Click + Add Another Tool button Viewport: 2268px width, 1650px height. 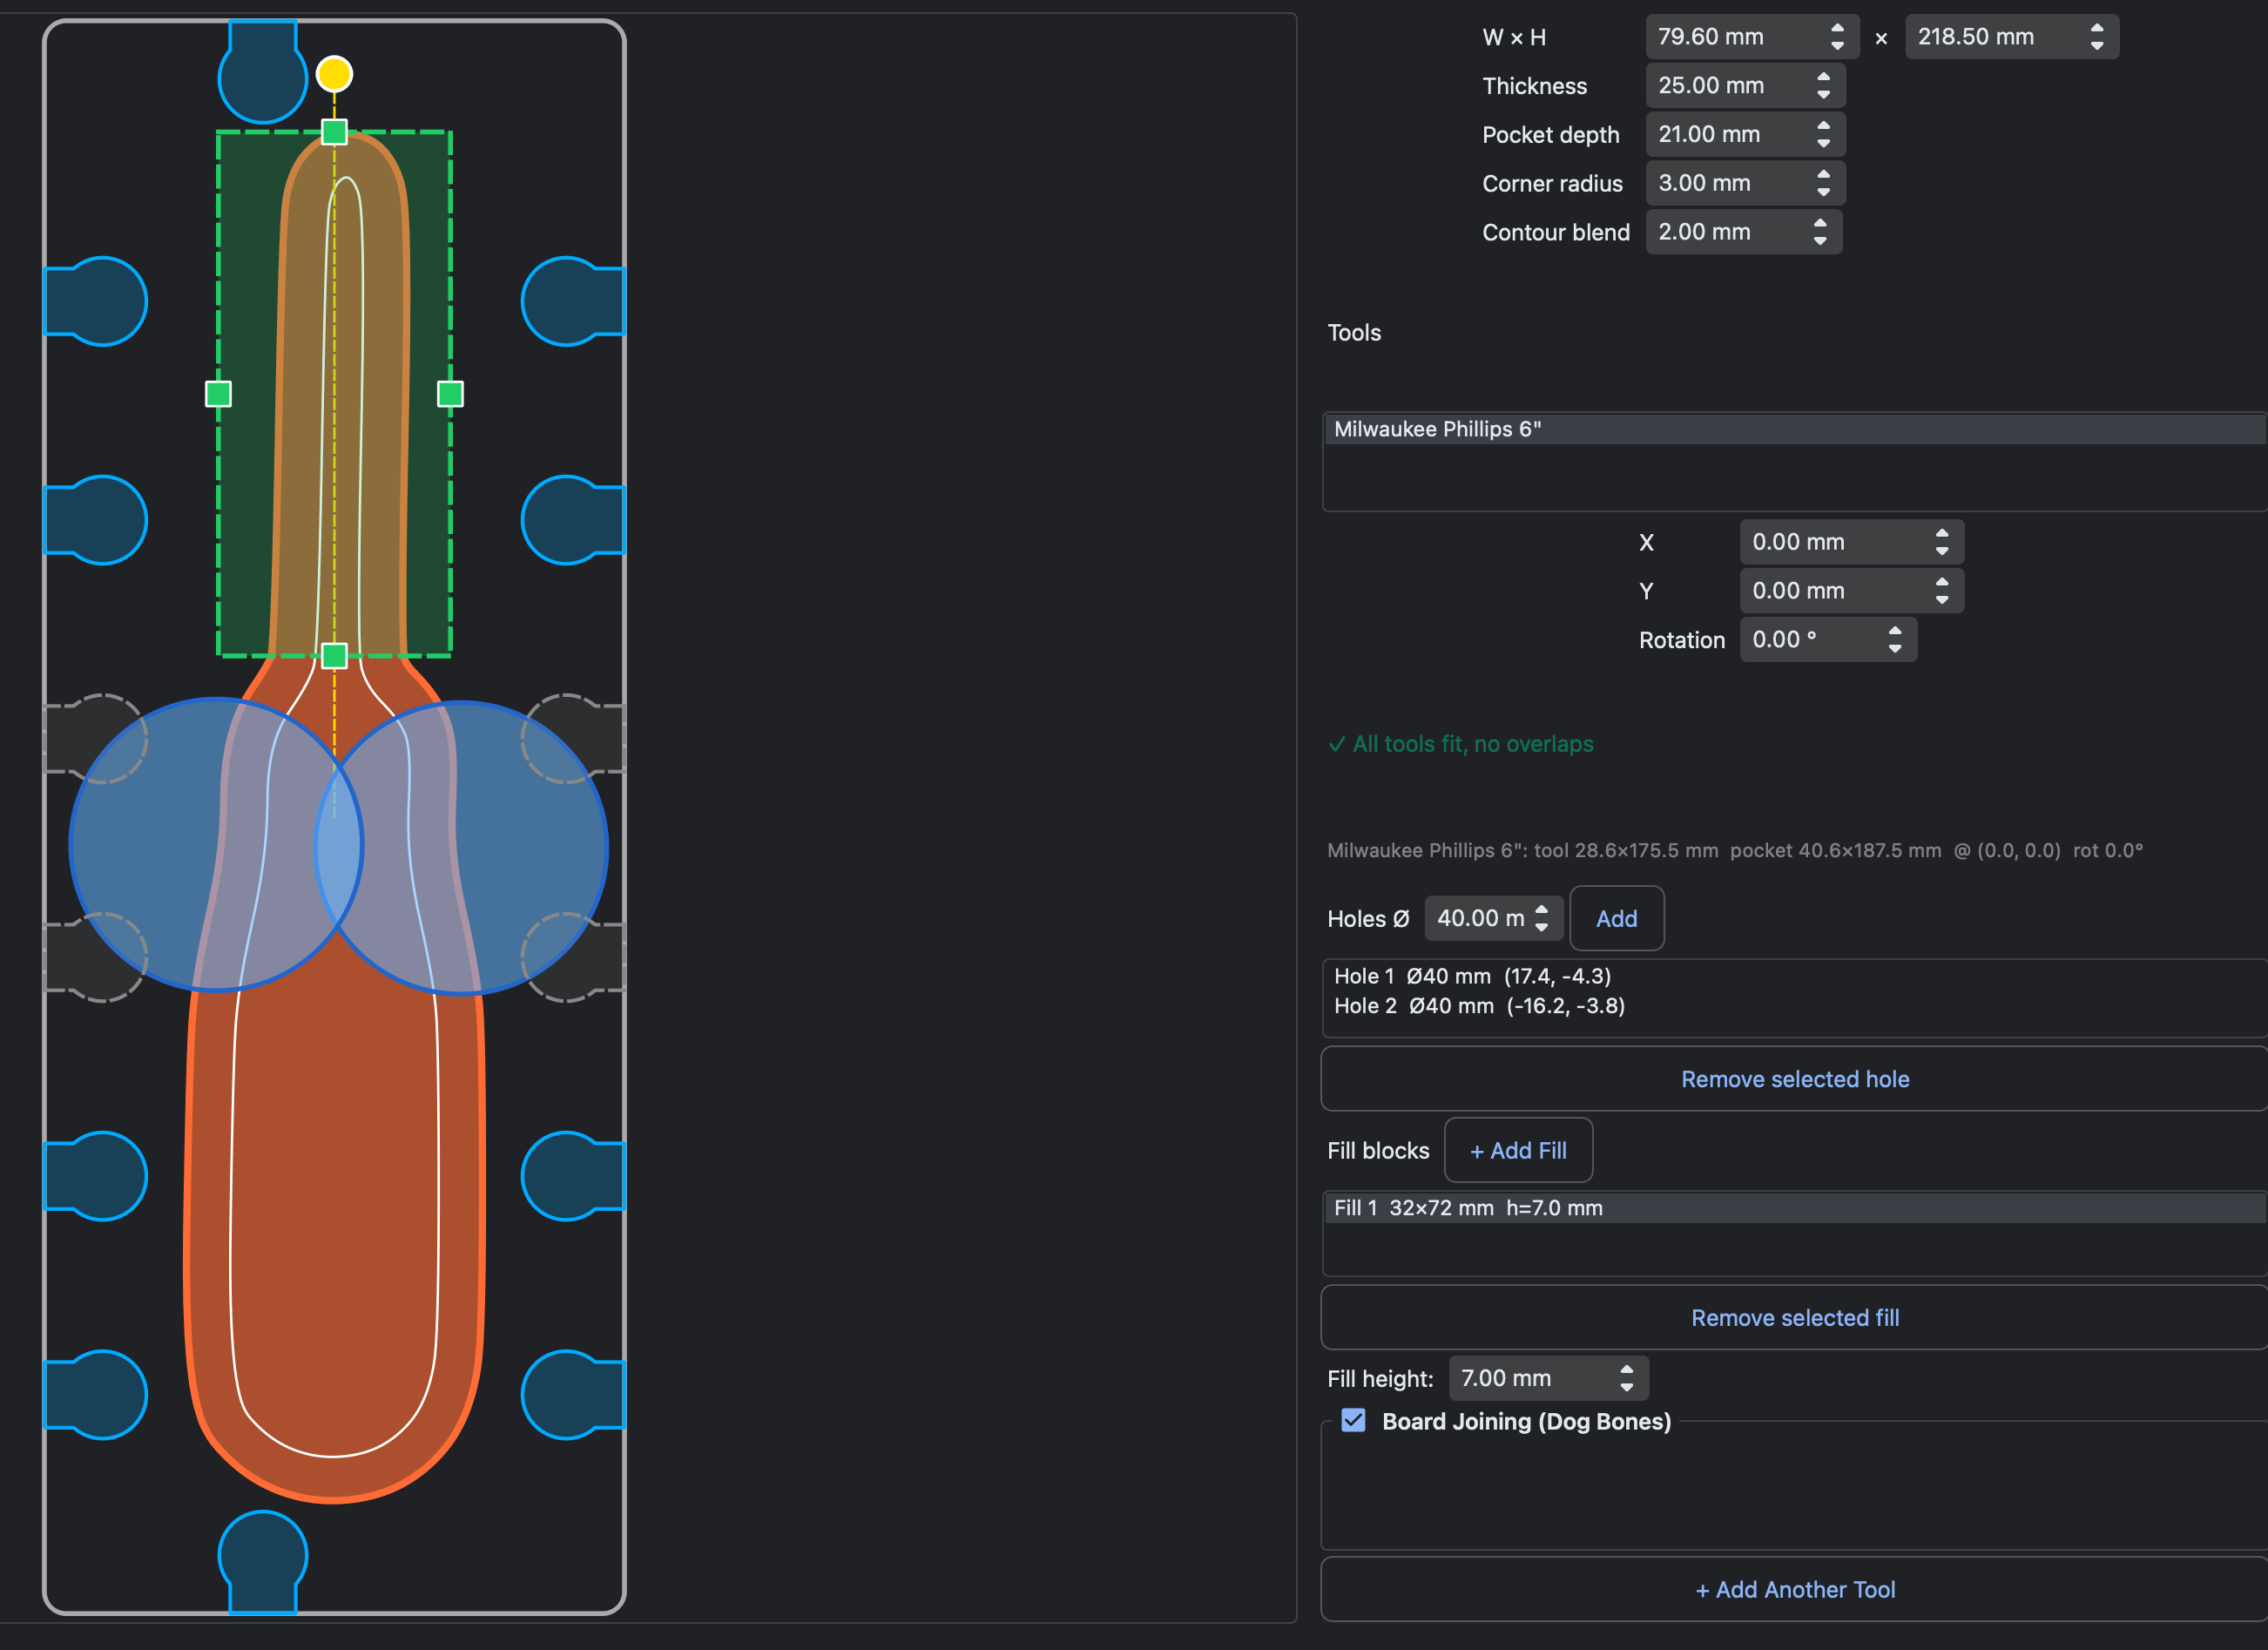tap(1794, 1589)
